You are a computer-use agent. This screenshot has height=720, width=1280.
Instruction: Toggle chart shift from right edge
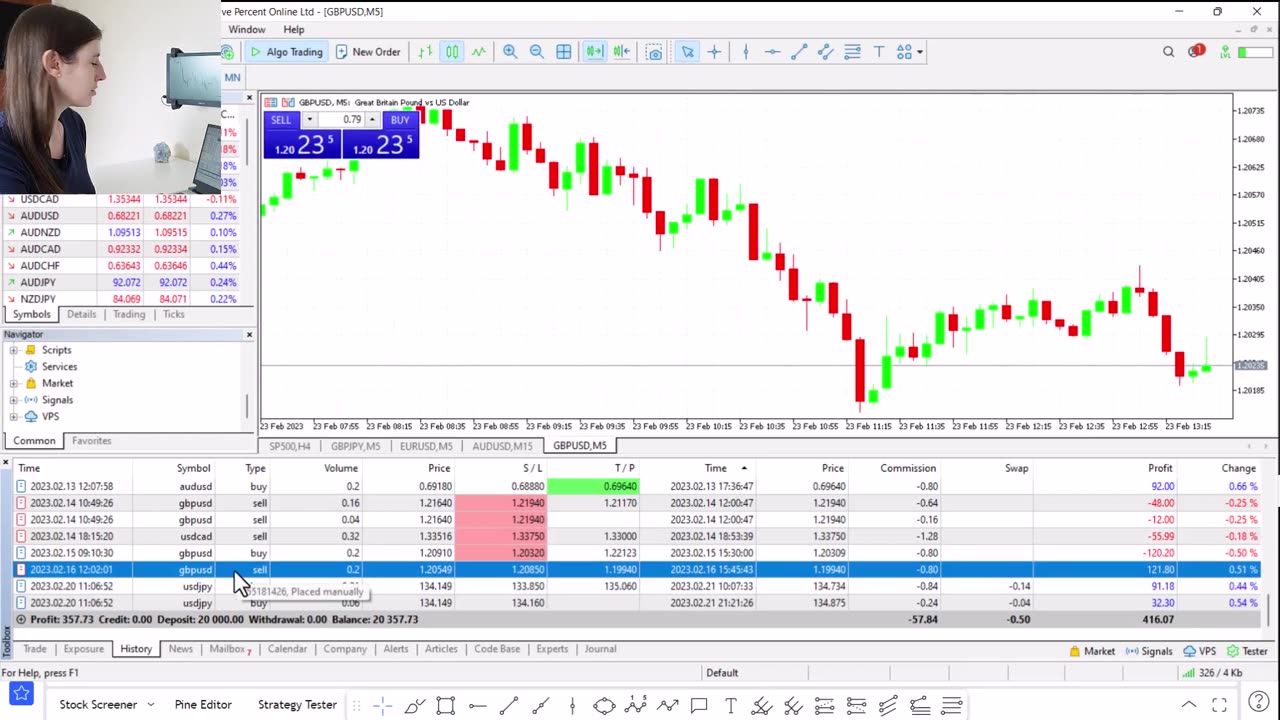pyautogui.click(x=621, y=52)
